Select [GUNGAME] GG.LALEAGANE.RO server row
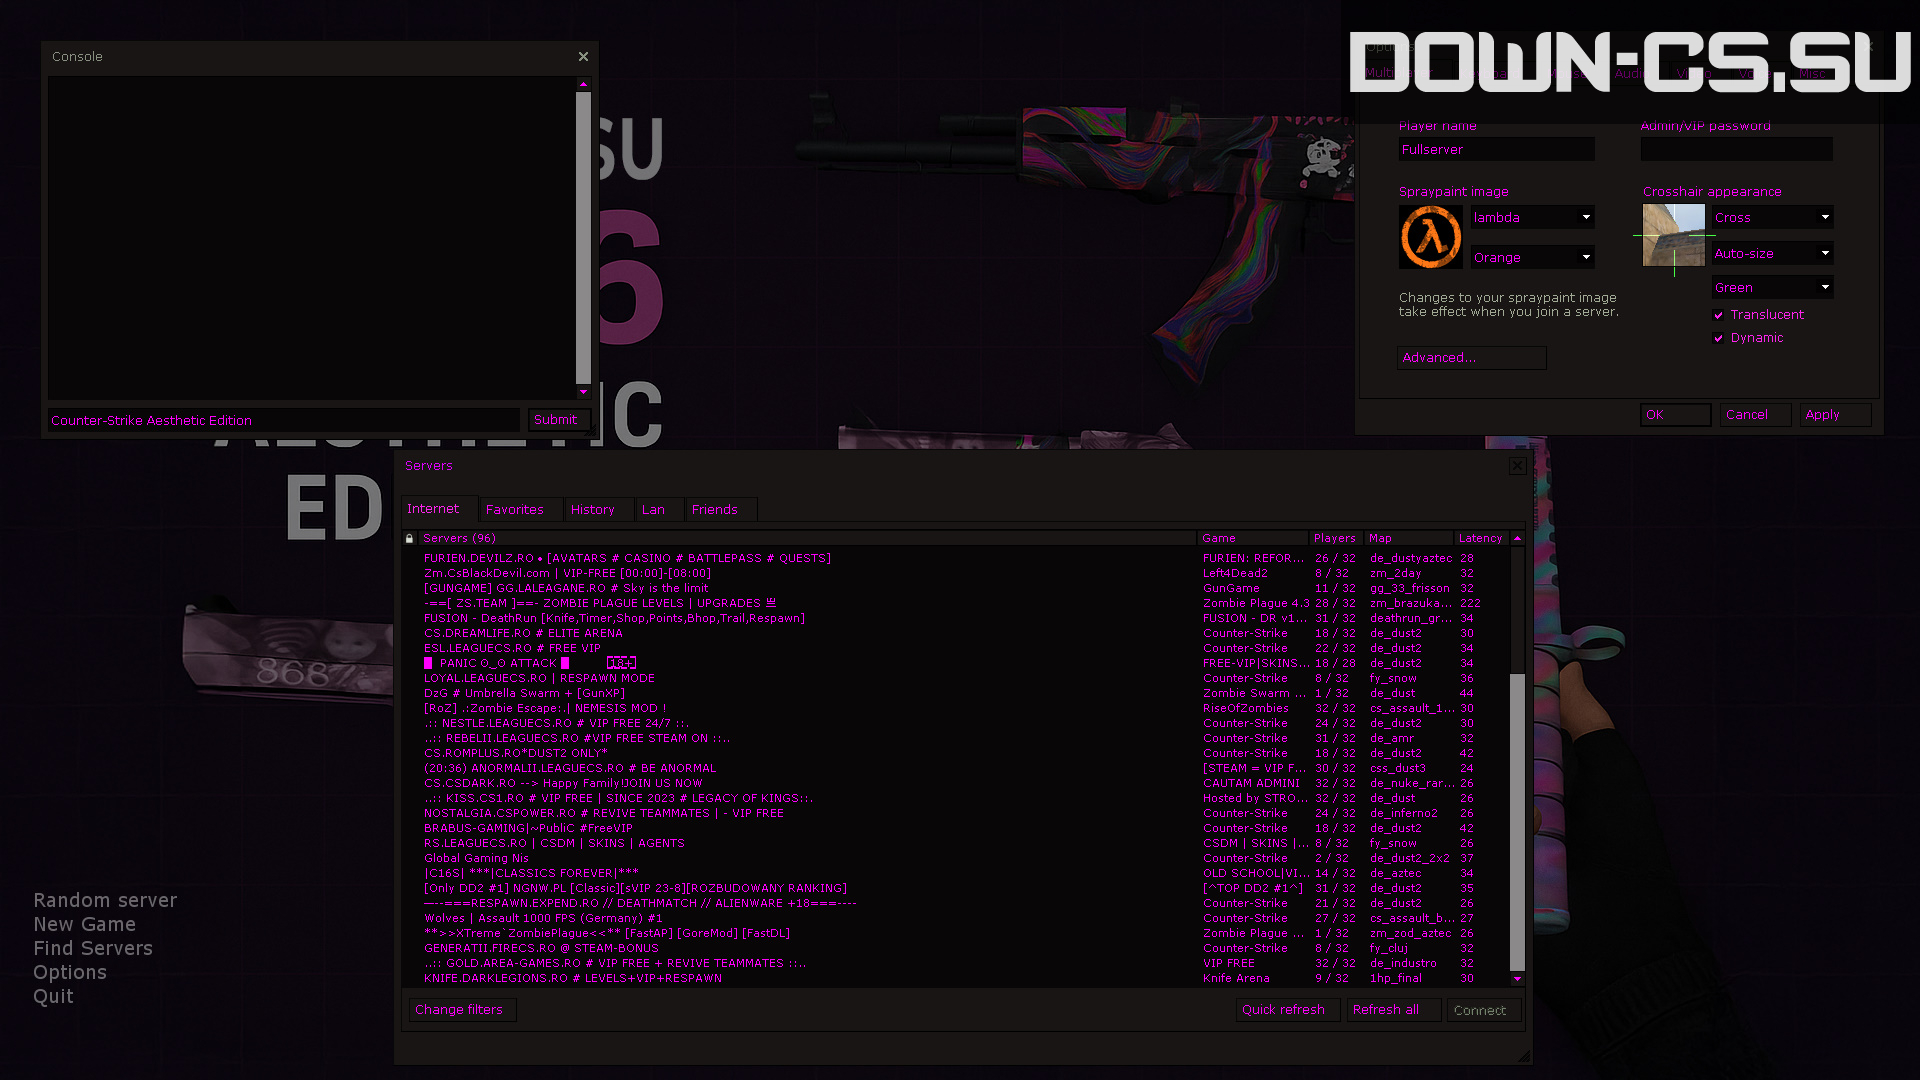The image size is (1920, 1080). click(955, 588)
